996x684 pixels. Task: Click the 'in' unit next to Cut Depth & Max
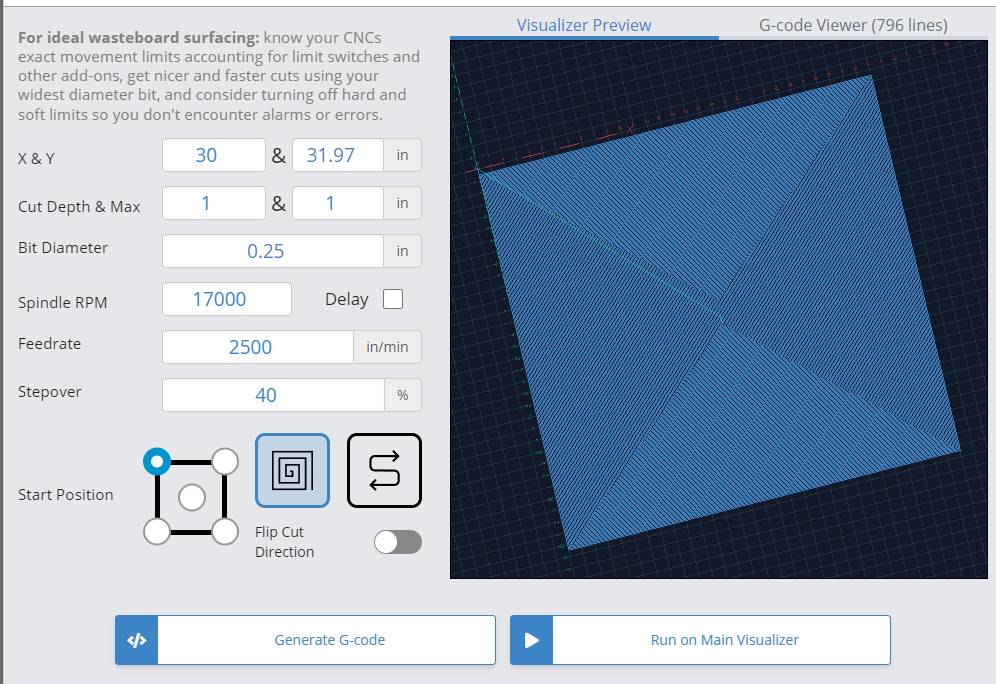pyautogui.click(x=402, y=203)
